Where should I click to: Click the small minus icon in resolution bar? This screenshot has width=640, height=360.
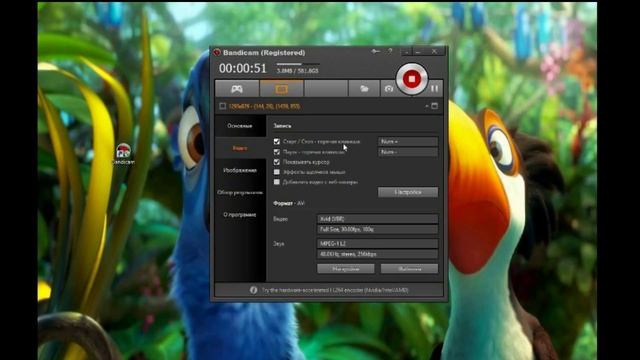[x=427, y=106]
